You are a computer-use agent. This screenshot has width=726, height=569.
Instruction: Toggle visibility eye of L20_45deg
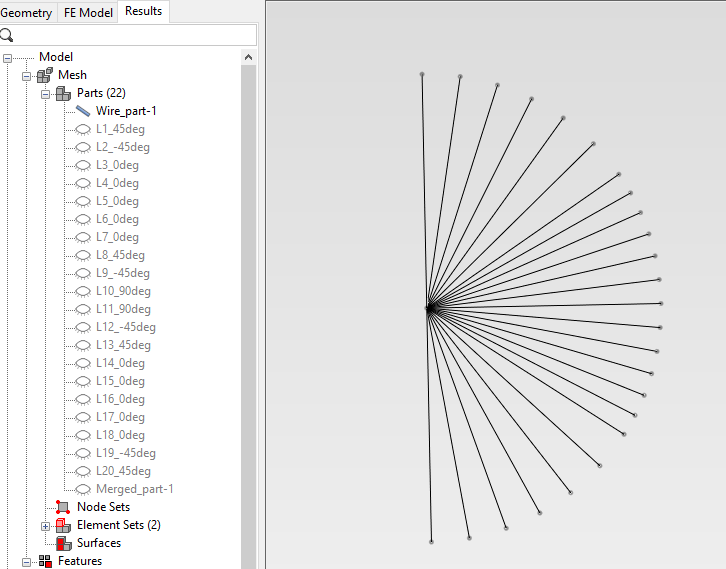coord(83,471)
